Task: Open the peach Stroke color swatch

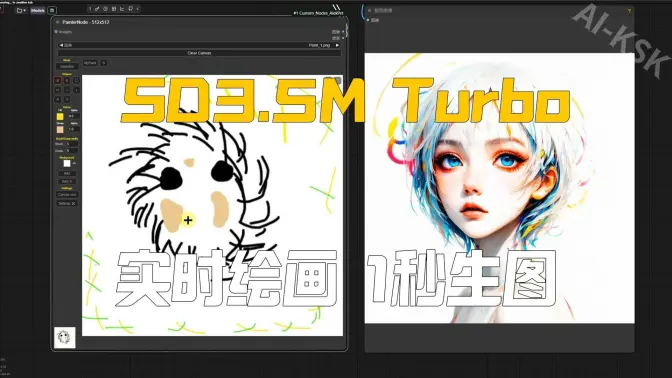Action: (x=60, y=129)
